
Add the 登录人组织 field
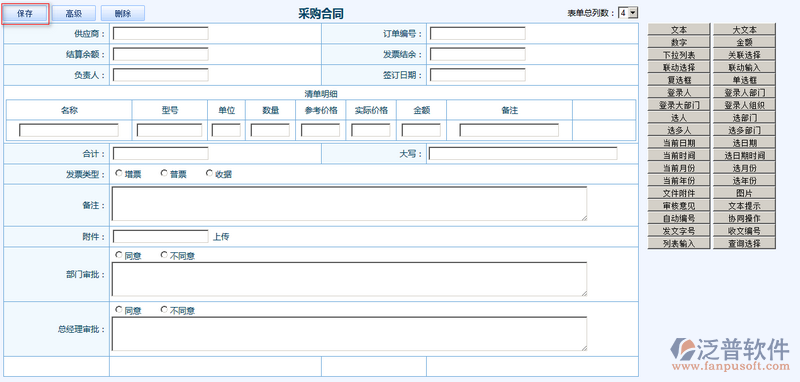[x=744, y=105]
